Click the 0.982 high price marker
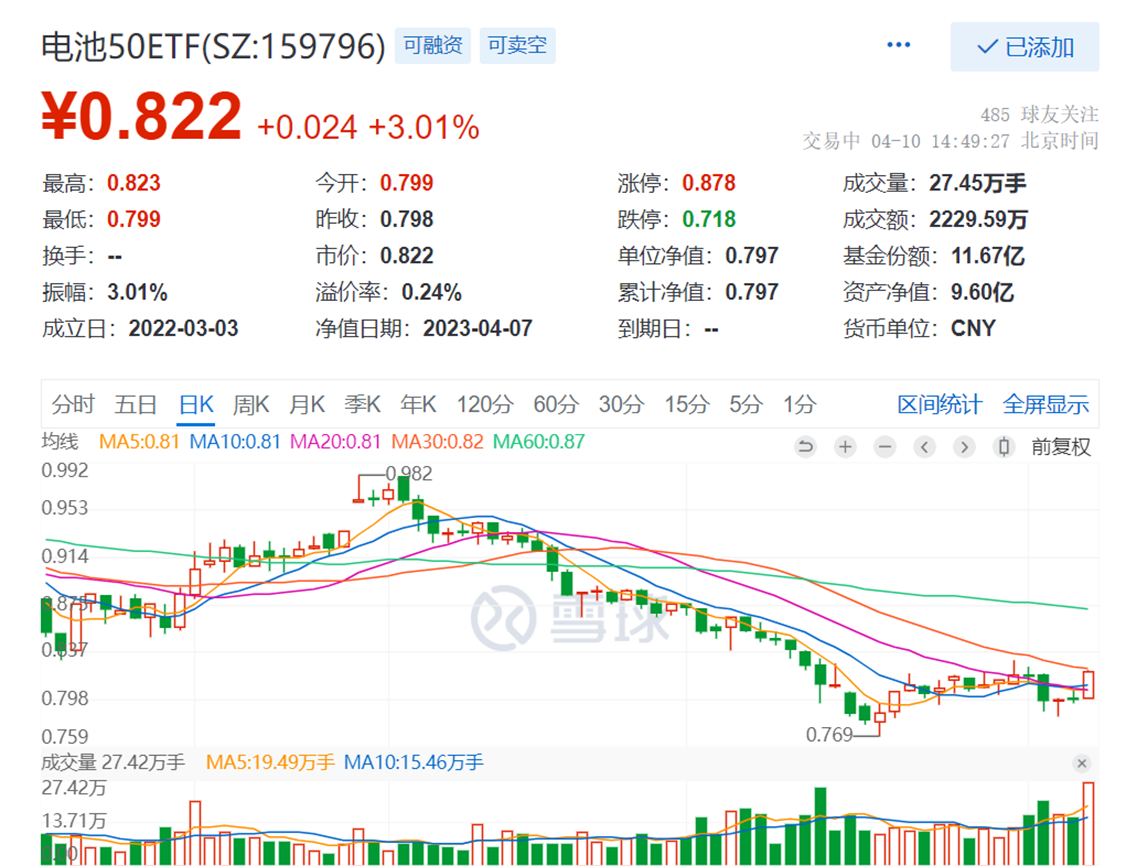 409,474
